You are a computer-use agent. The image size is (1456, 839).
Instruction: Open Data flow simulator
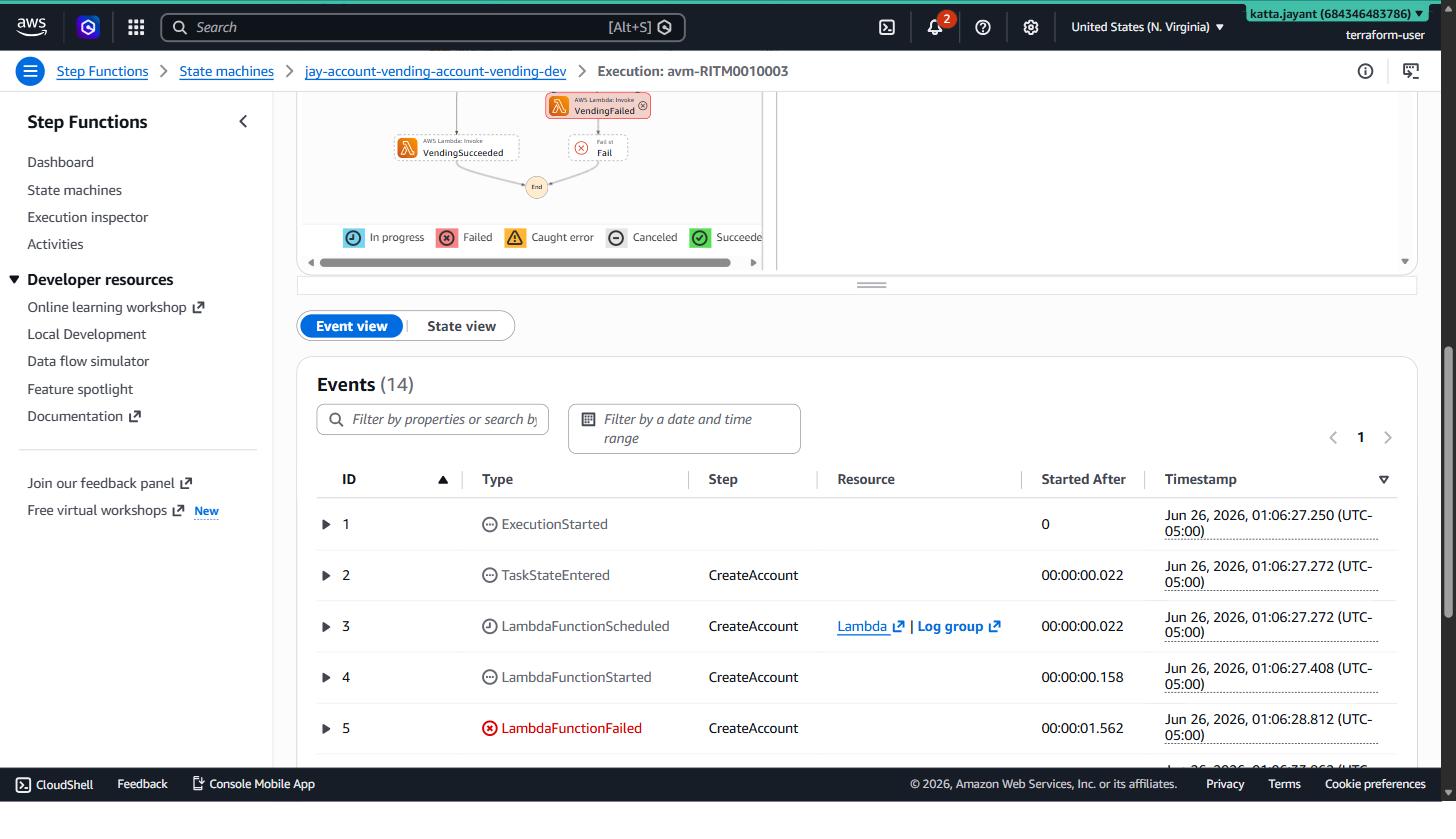[88, 361]
